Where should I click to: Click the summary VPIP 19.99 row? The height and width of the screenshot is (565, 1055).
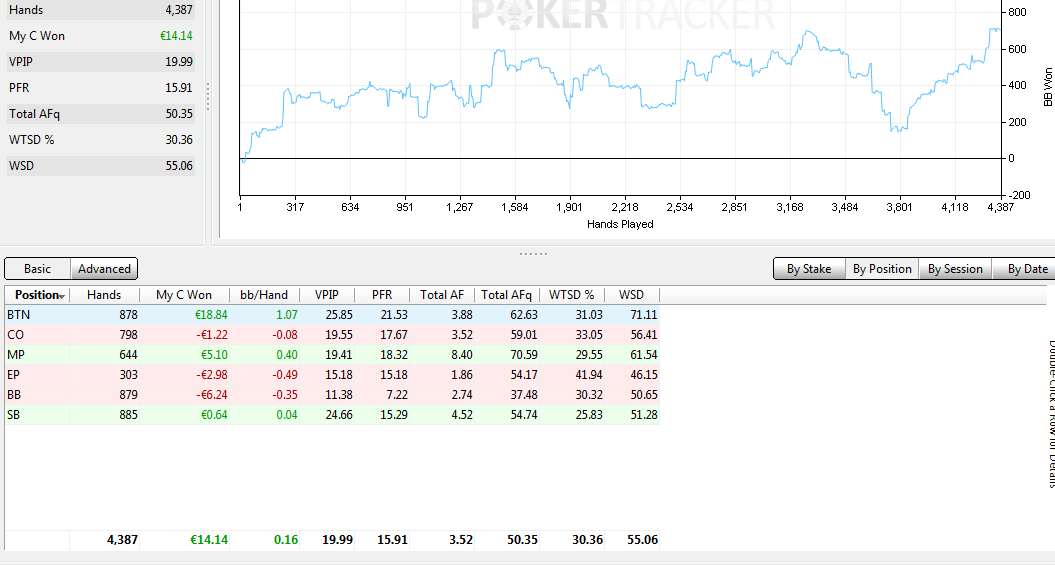pyautogui.click(x=101, y=62)
